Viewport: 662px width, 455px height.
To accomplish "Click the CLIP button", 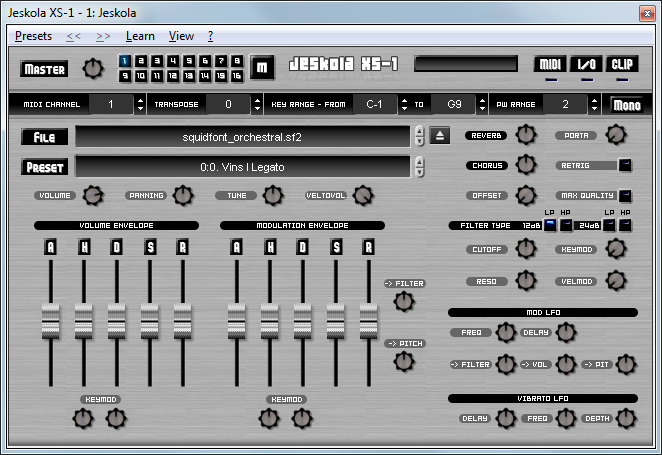I will click(x=622, y=64).
